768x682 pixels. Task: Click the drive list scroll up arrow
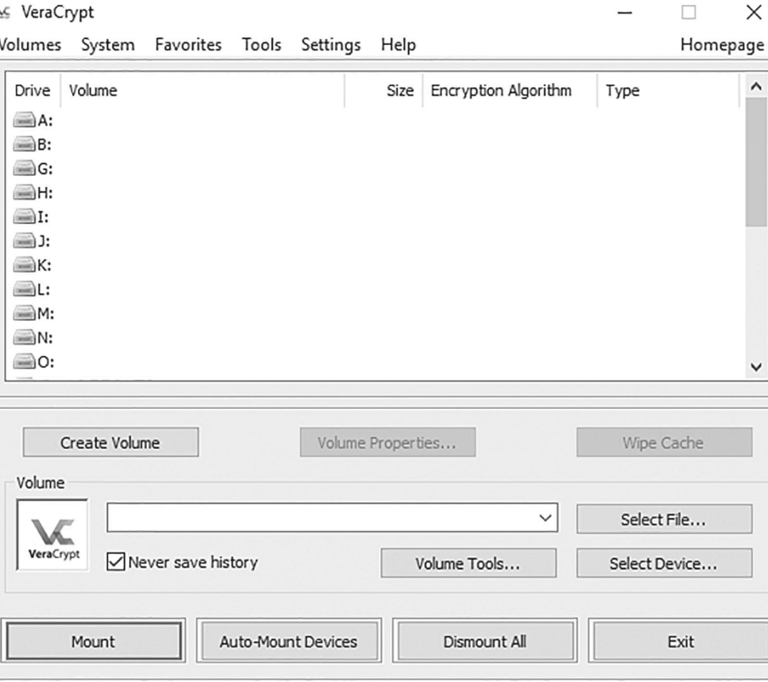pos(756,87)
